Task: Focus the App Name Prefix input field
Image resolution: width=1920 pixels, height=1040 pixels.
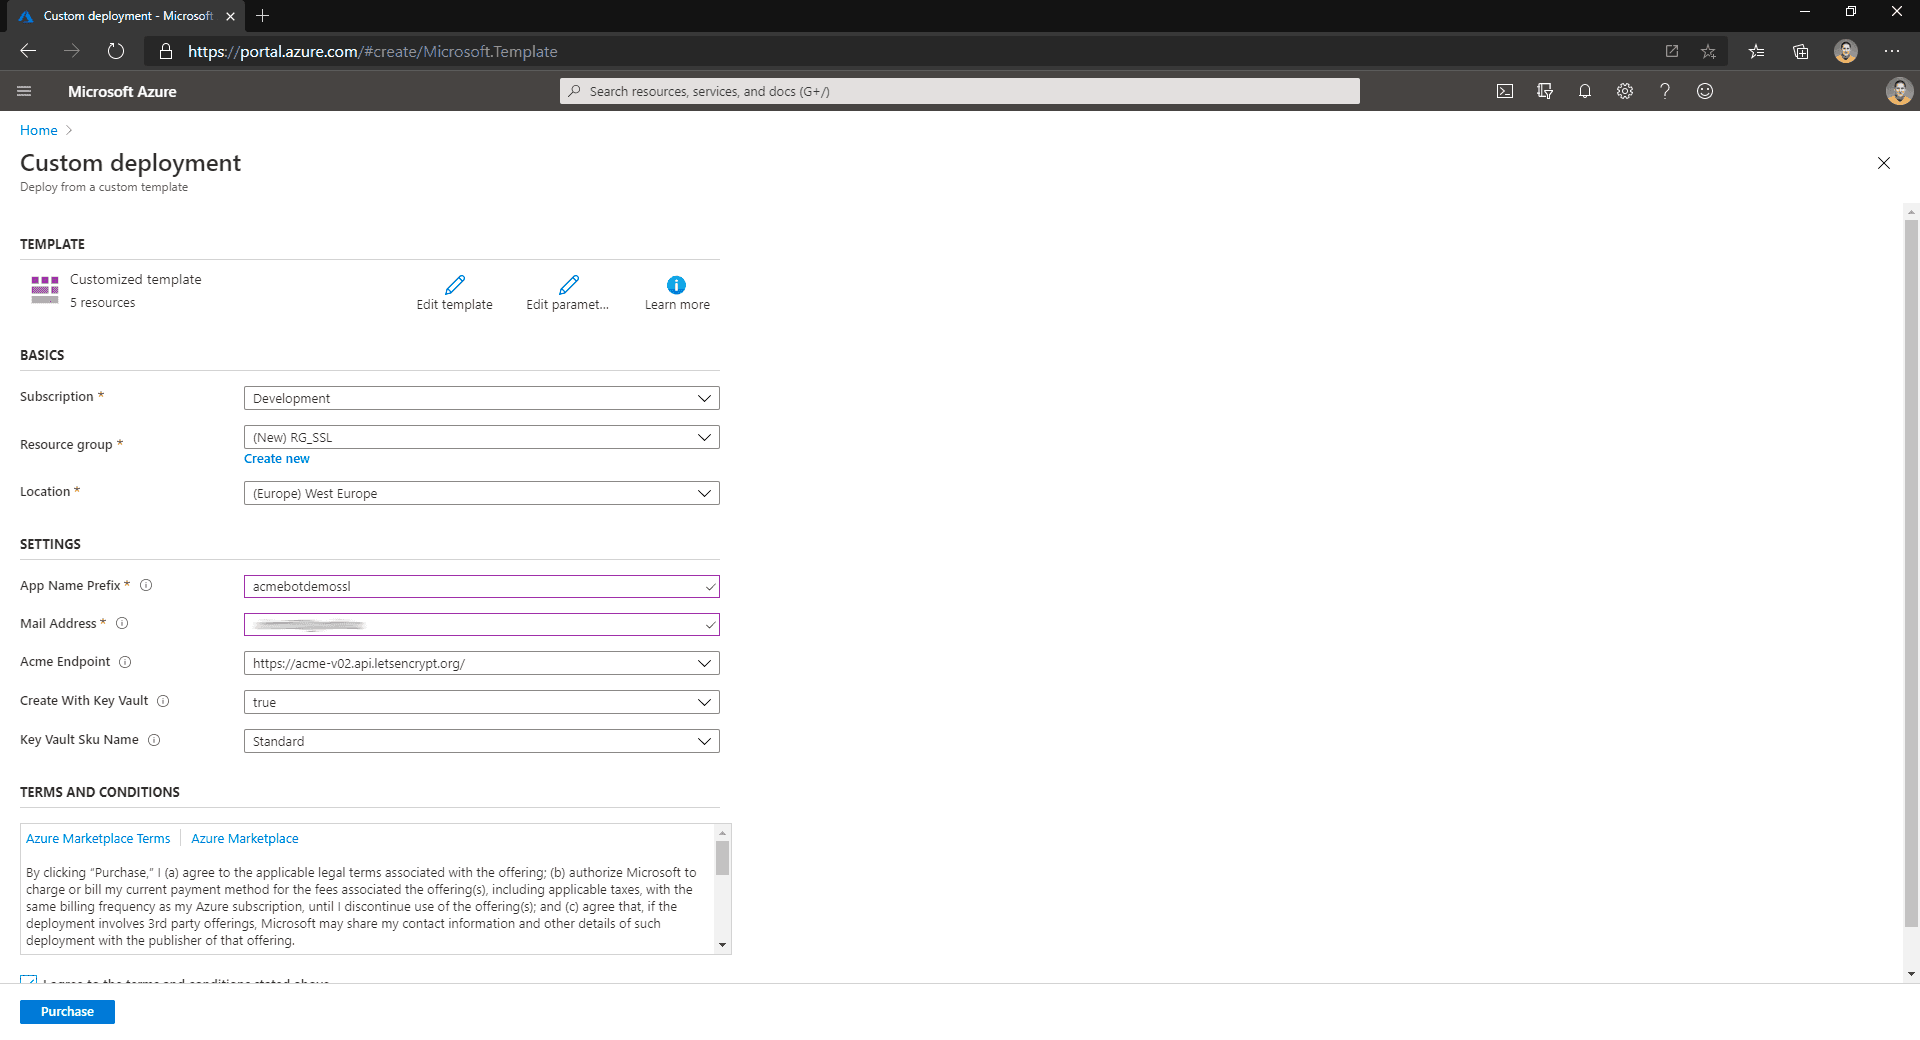Action: coord(481,586)
